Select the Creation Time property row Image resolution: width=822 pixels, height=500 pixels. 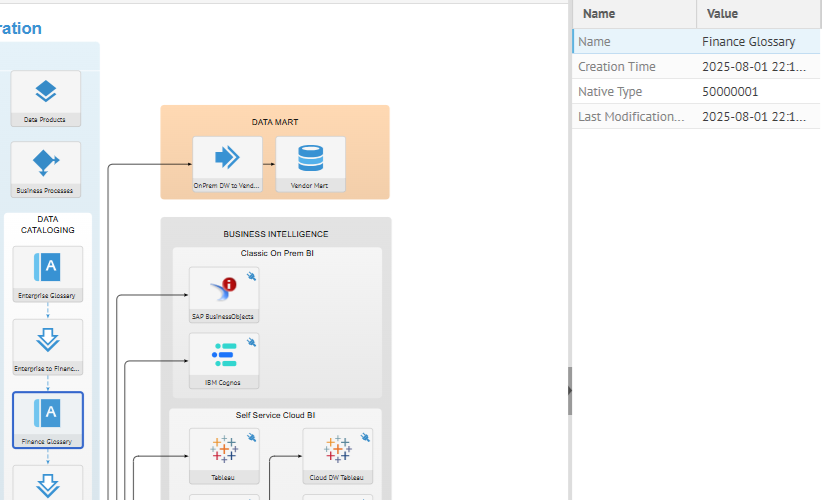click(x=697, y=66)
